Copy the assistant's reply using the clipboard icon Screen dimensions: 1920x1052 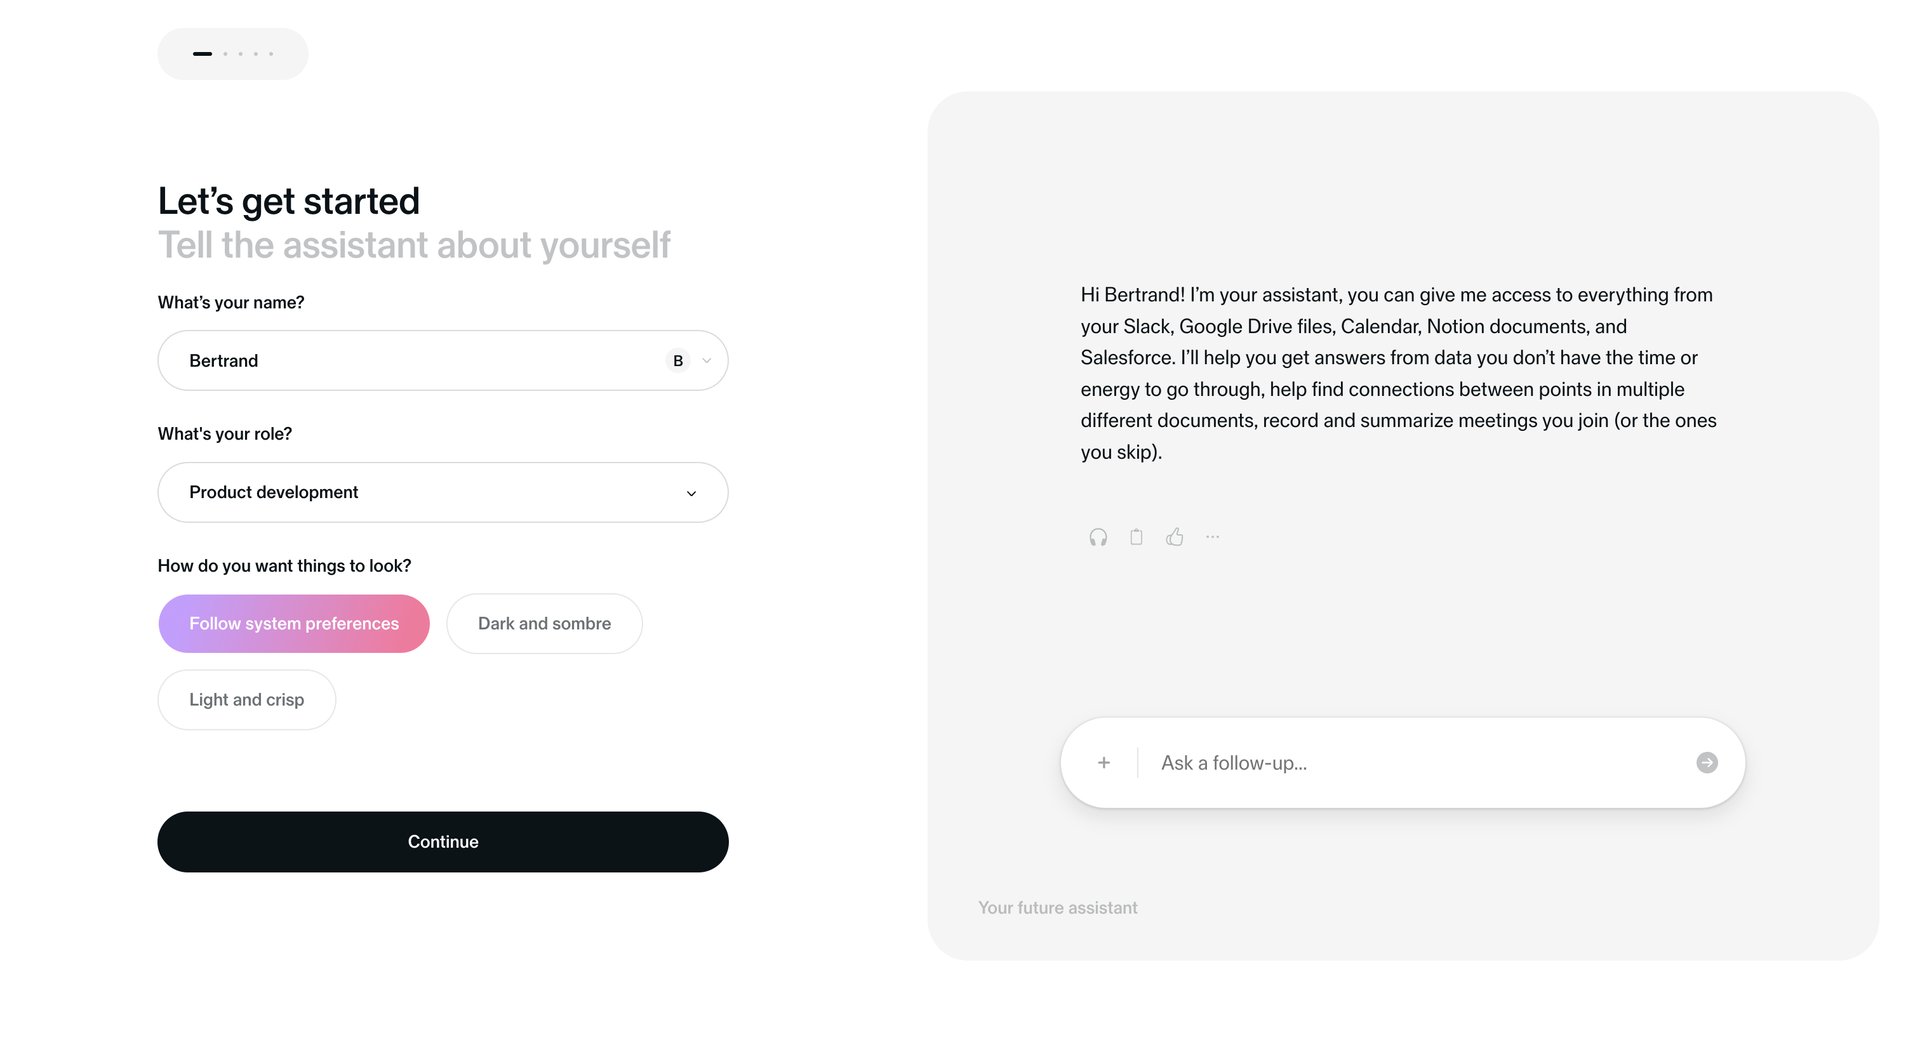[1135, 537]
